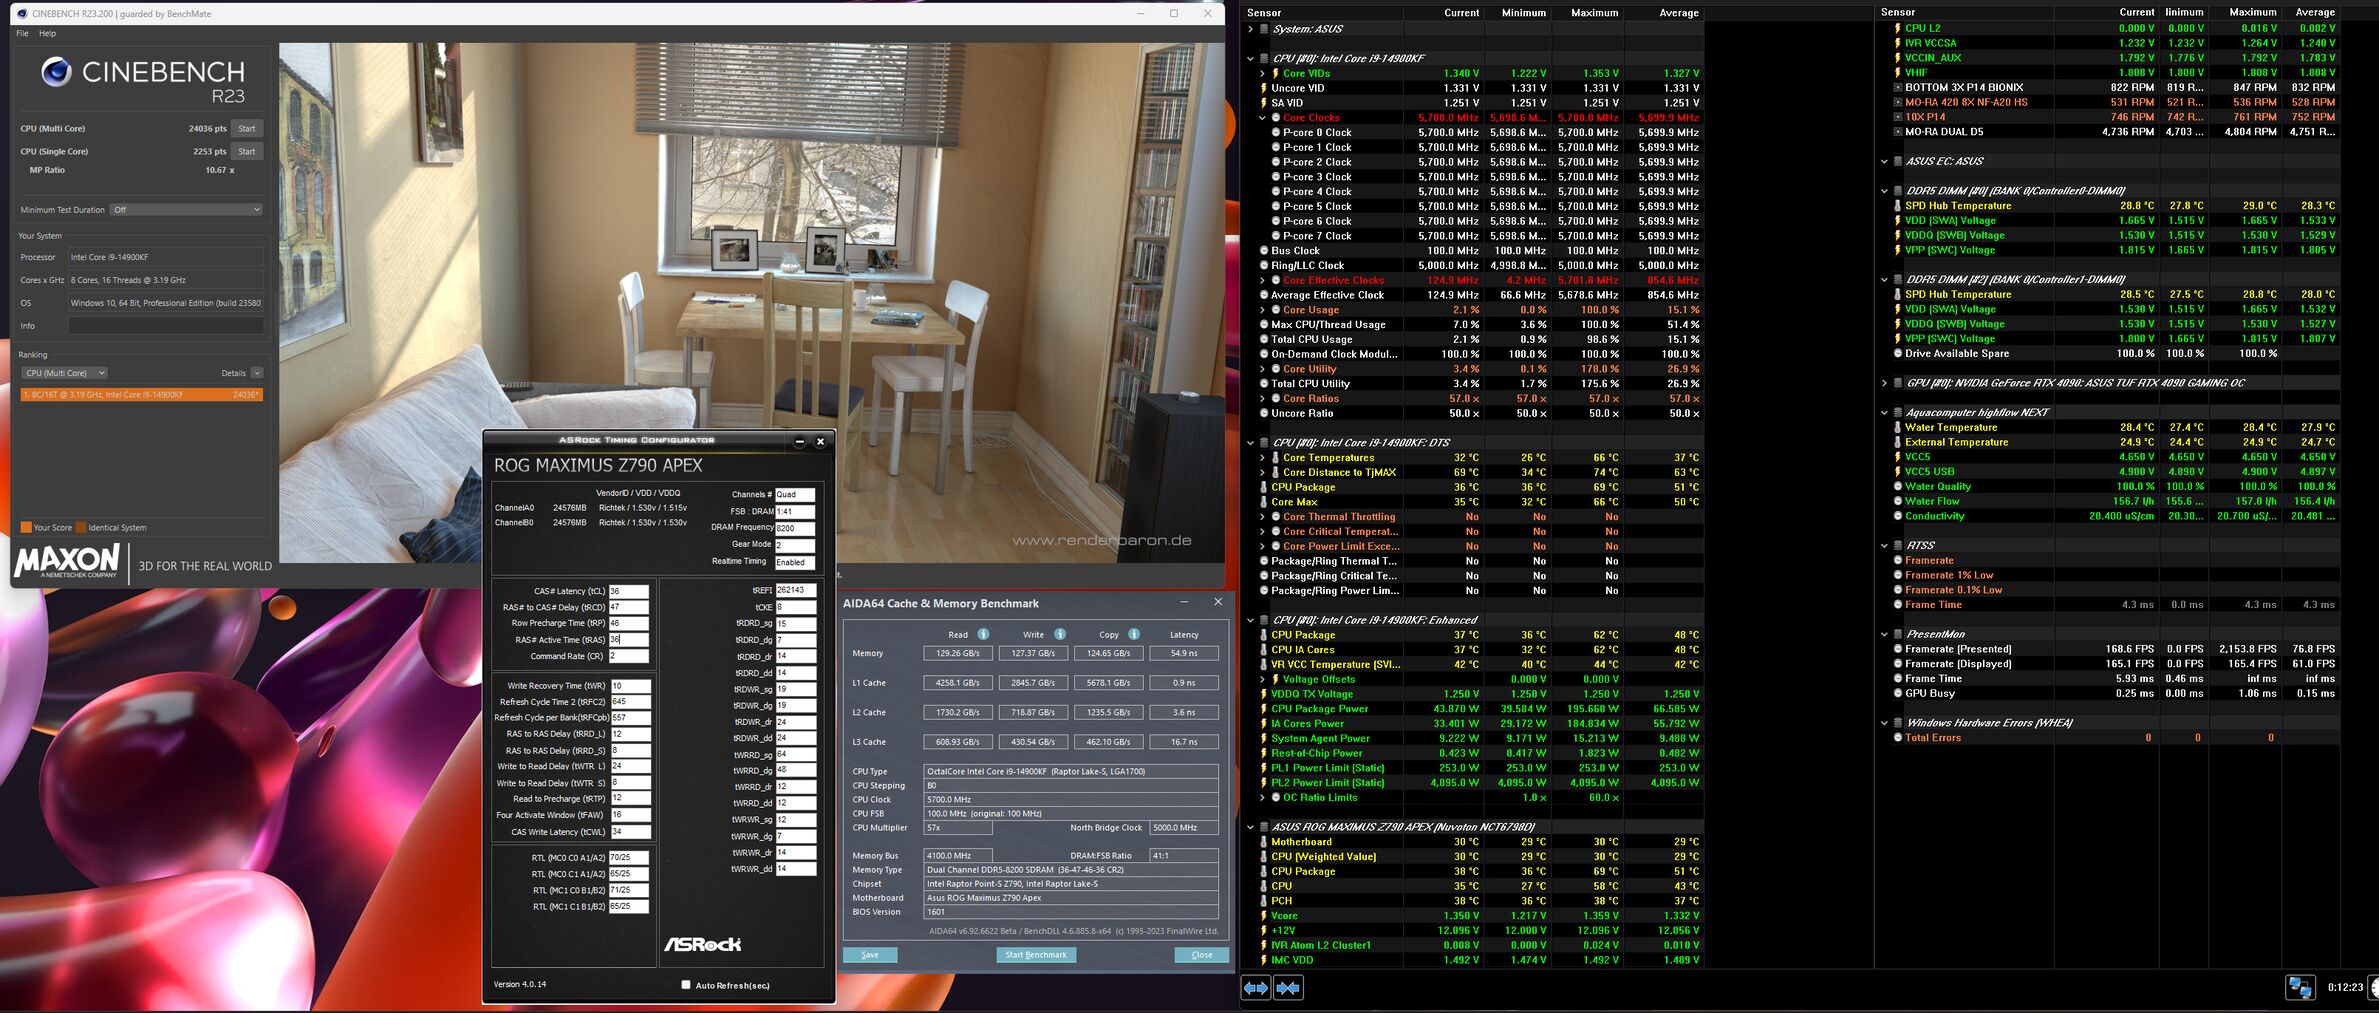Click lightning icon beside CPU L2
2379x1013 pixels.
pyautogui.click(x=1897, y=28)
